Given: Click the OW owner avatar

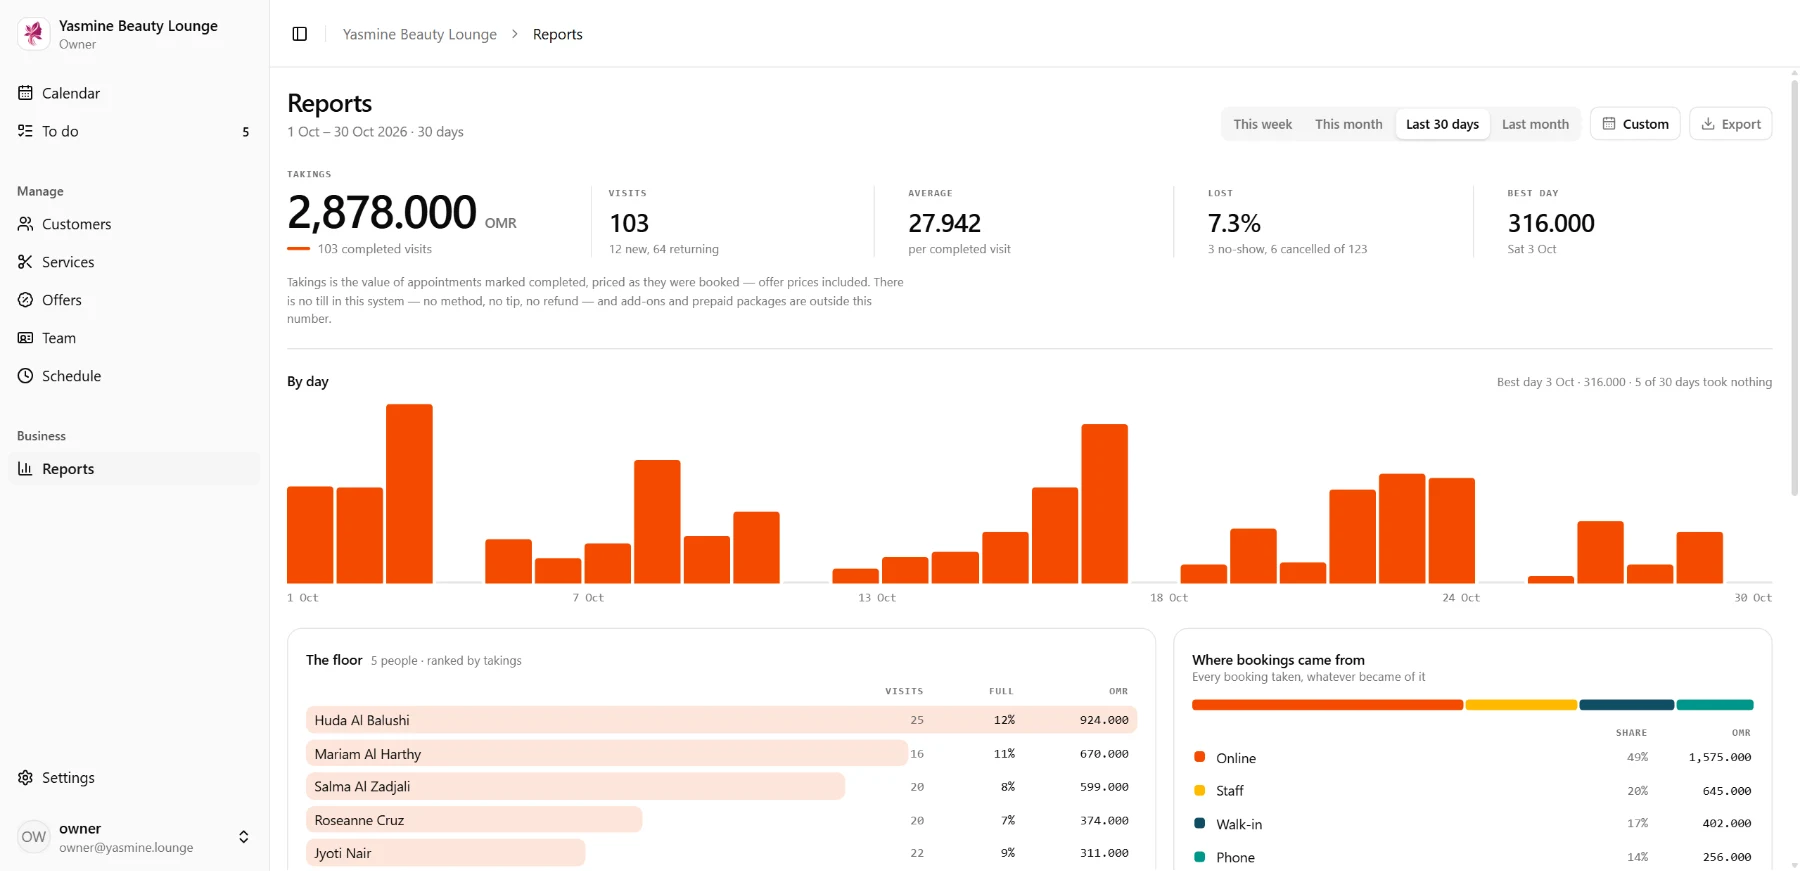Looking at the screenshot, I should [x=34, y=837].
